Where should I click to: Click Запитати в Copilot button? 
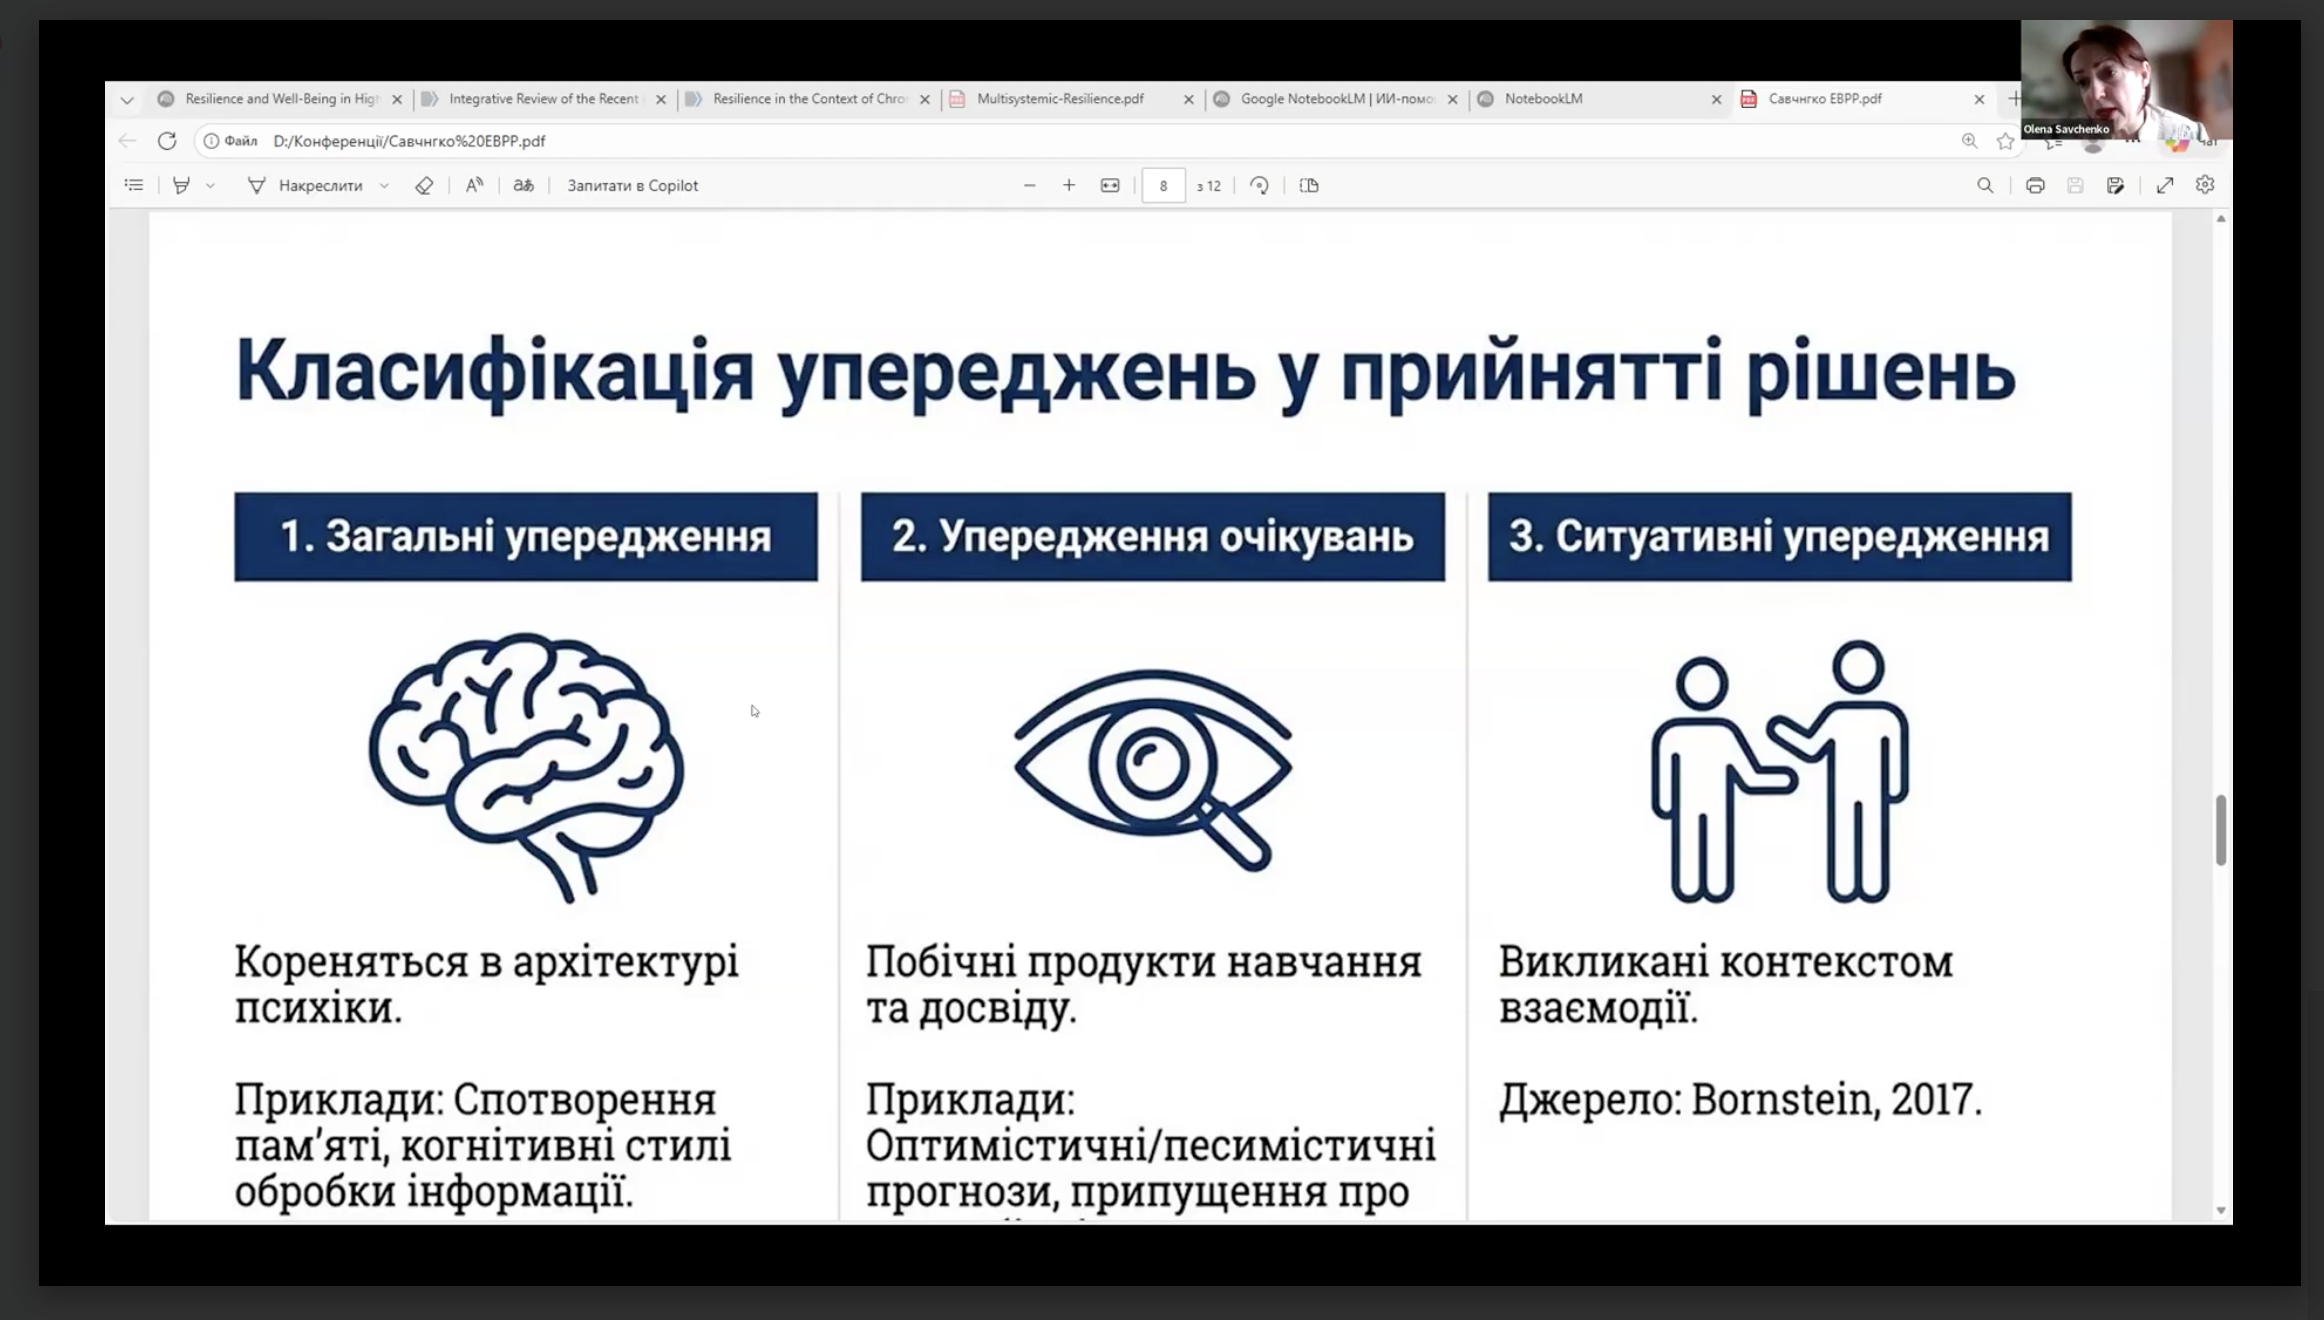pos(632,185)
